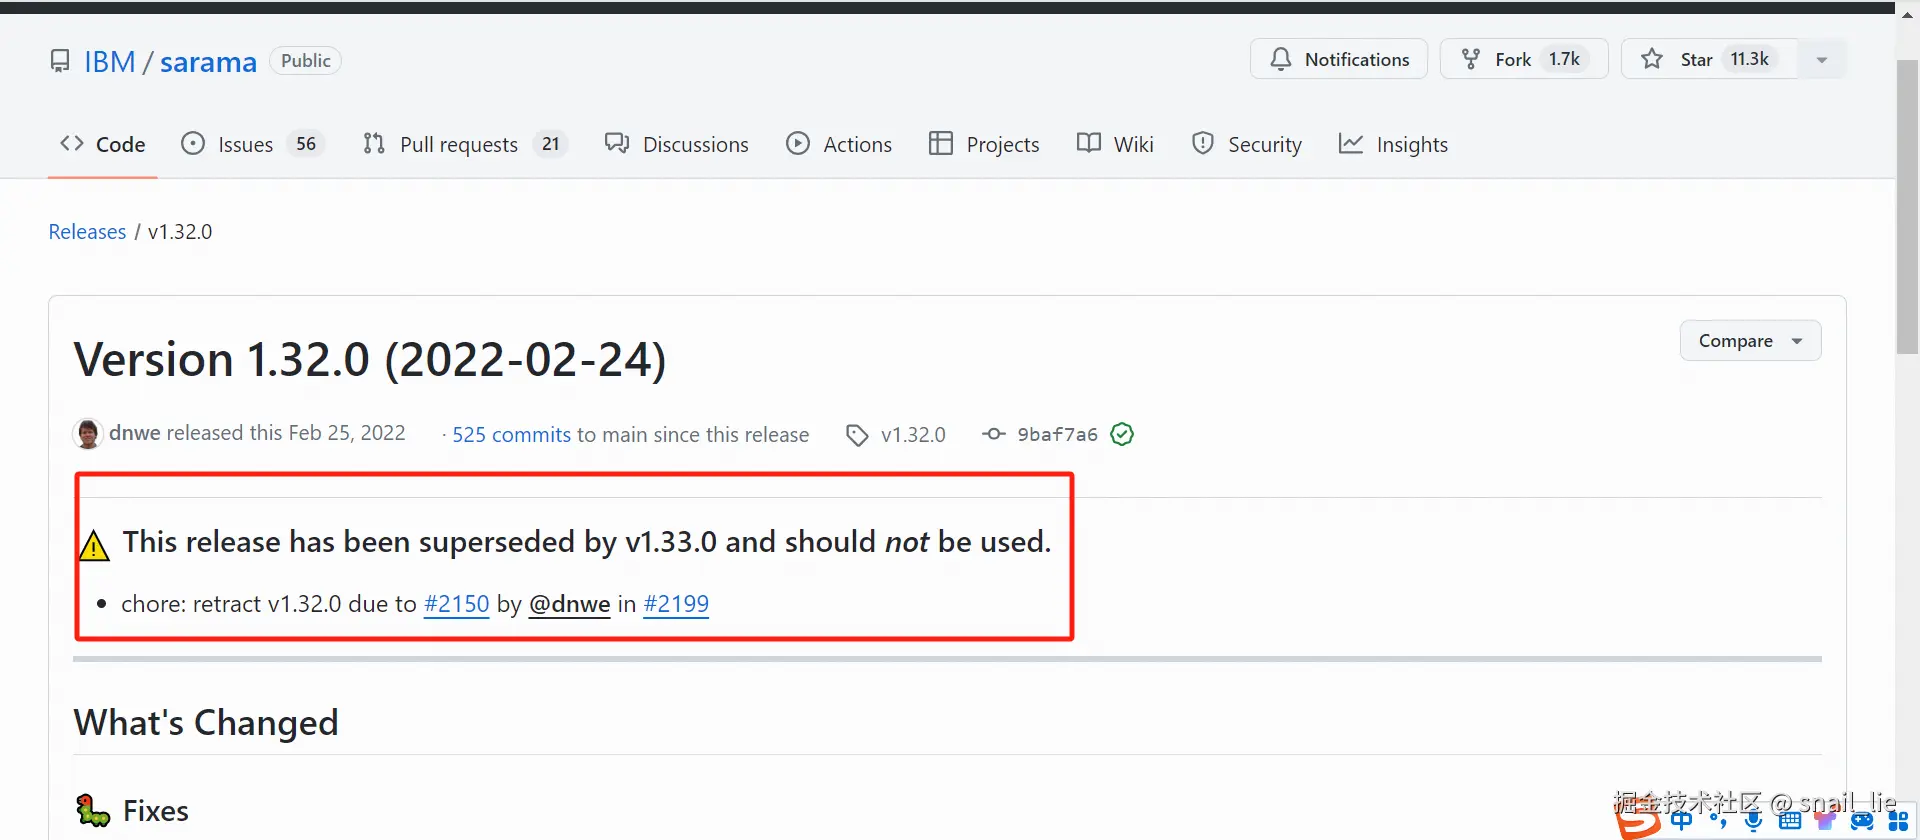Viewport: 1920px width, 840px height.
Task: Switch to the Issues tab
Action: 252,144
